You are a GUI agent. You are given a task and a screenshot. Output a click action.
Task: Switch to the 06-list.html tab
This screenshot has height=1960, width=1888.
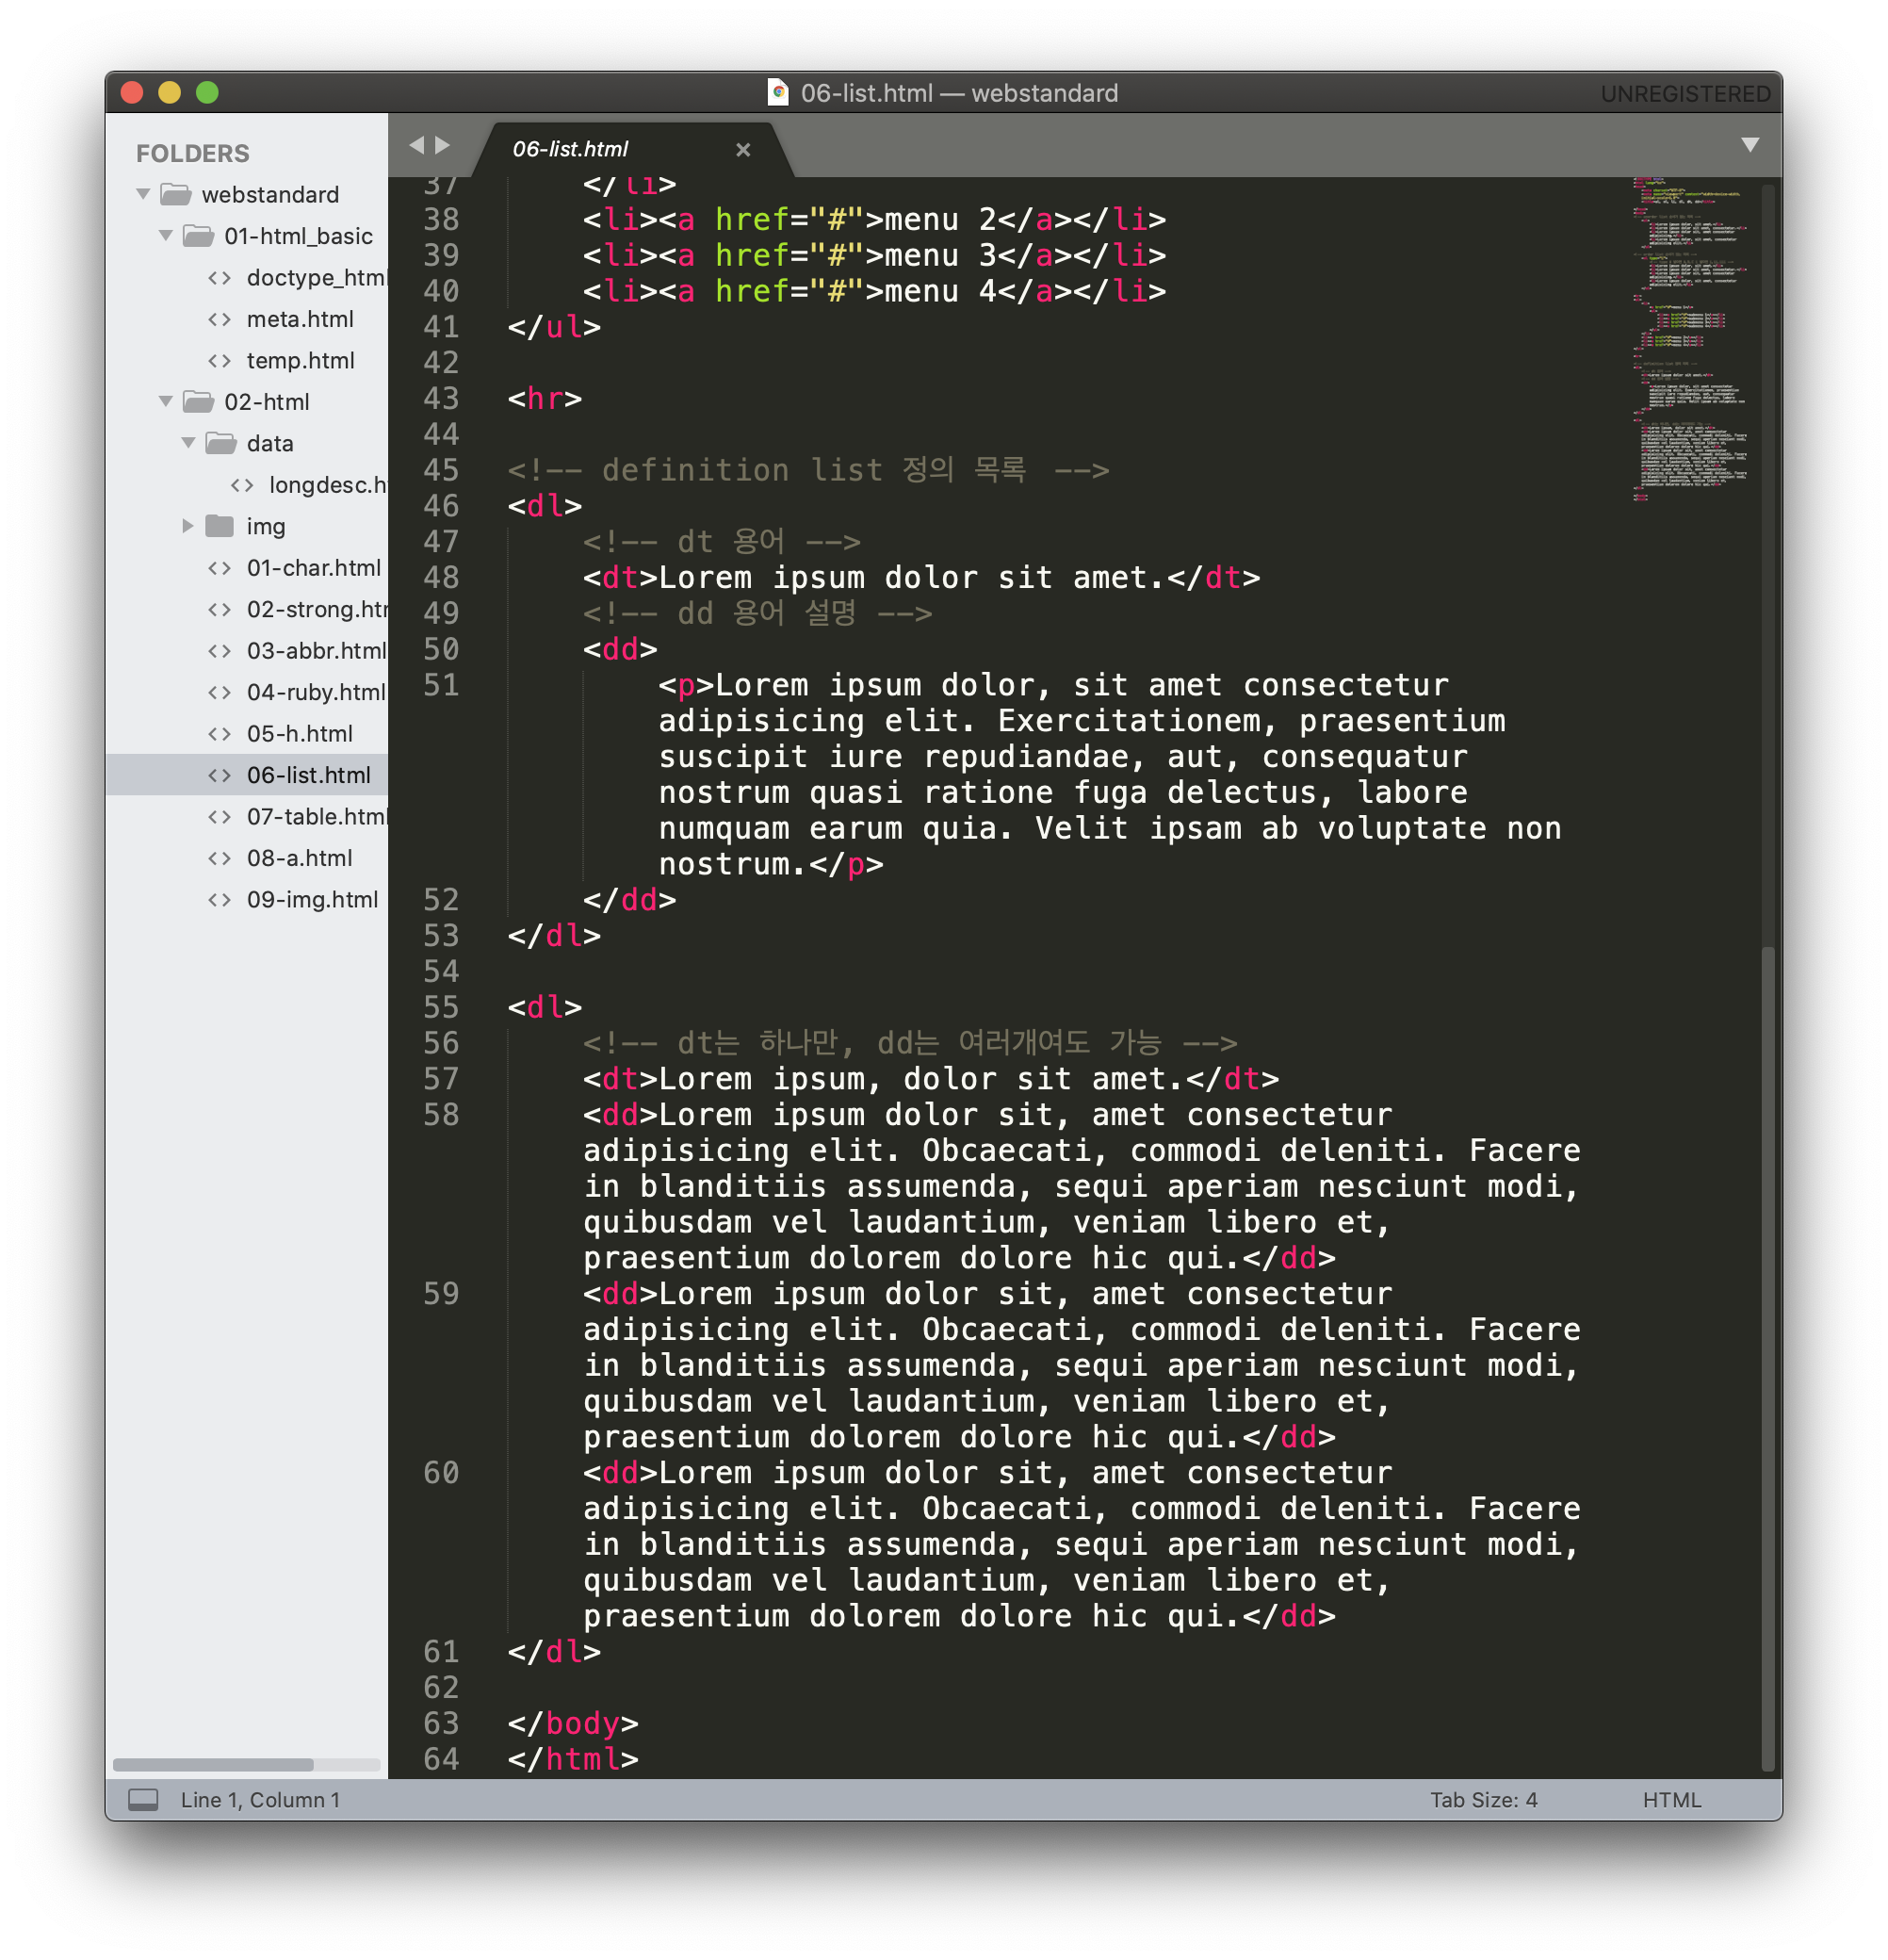pos(570,149)
